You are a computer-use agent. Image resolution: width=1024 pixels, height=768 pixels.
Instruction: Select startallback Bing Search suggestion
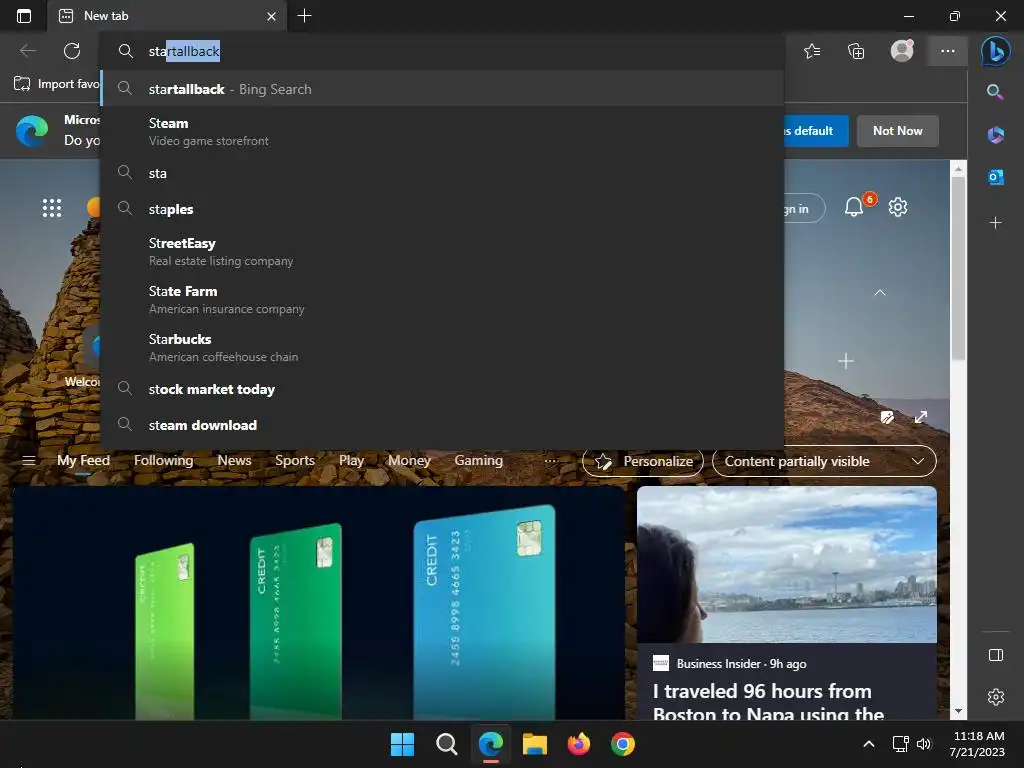(443, 89)
